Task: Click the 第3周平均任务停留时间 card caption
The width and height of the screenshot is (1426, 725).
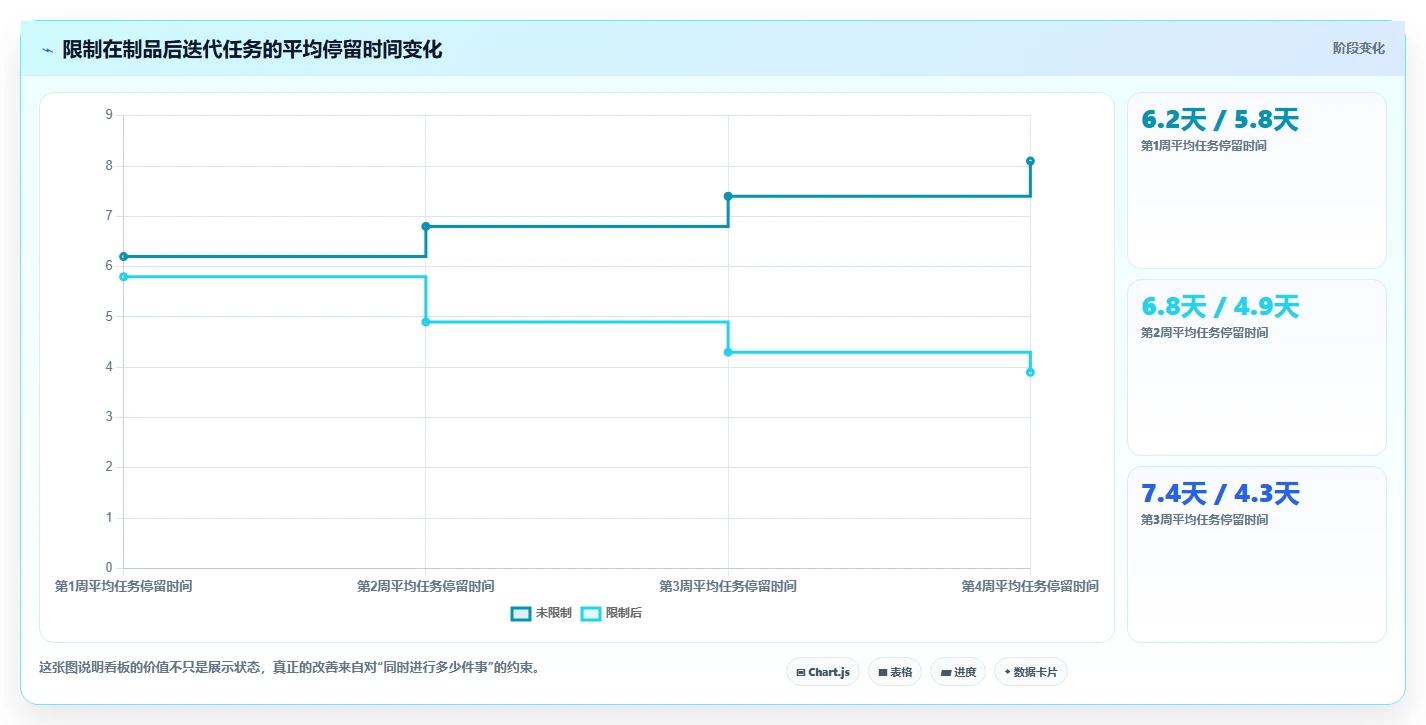Action: pyautogui.click(x=1204, y=520)
